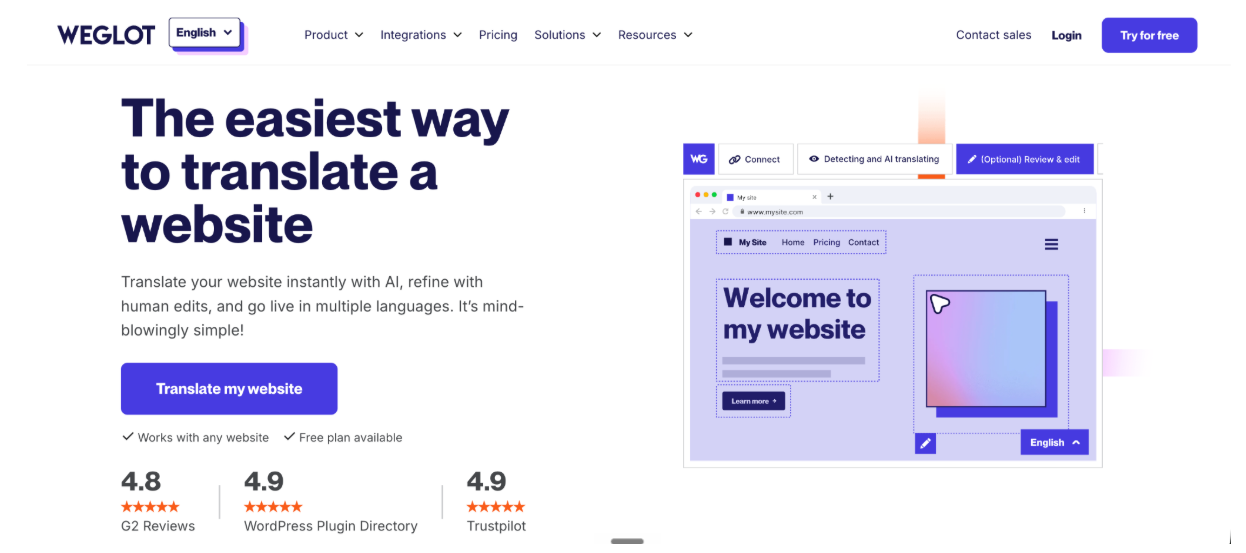Click the My Site demo logo
1246x553 pixels.
pyautogui.click(x=745, y=242)
